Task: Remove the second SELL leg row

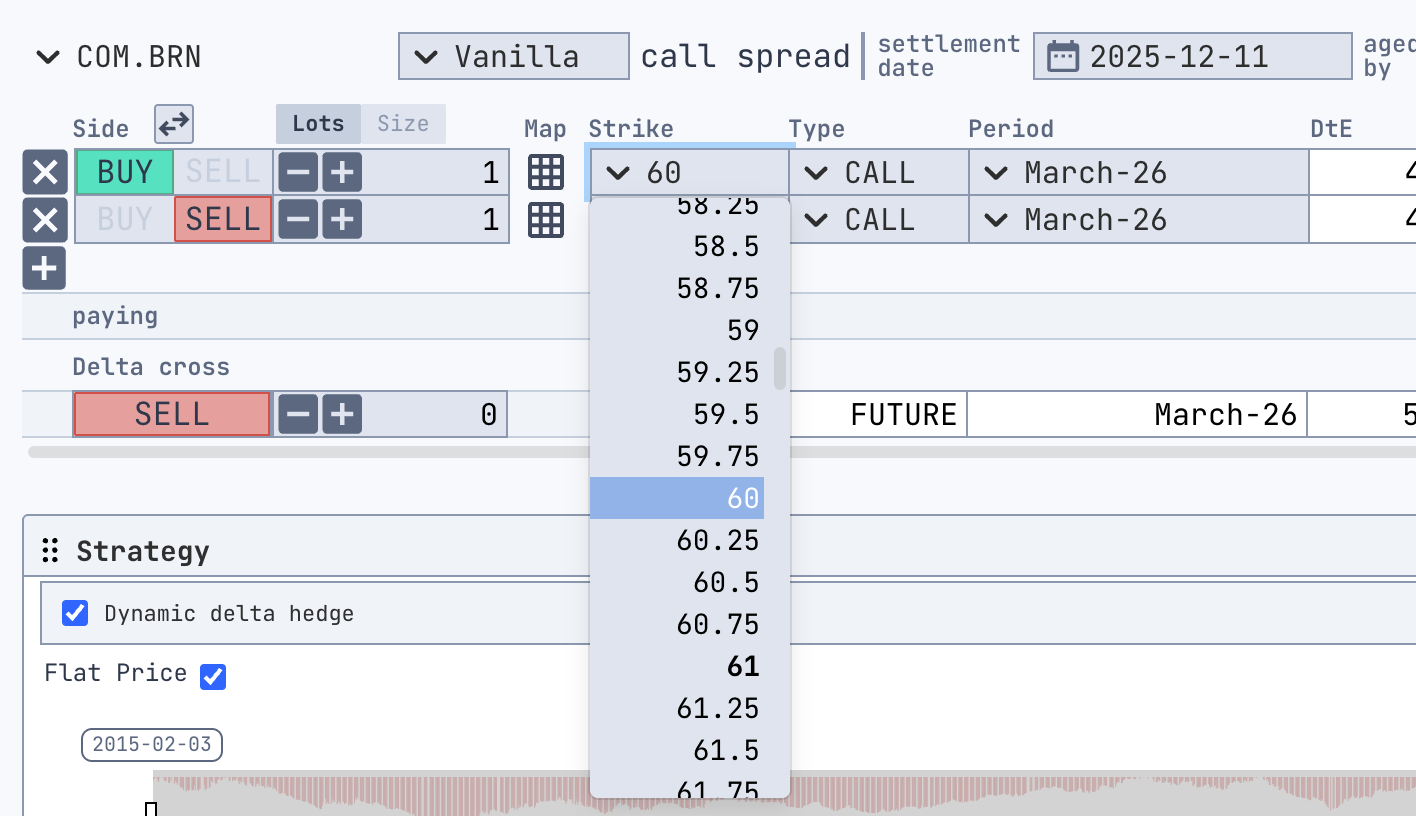Action: coord(45,220)
